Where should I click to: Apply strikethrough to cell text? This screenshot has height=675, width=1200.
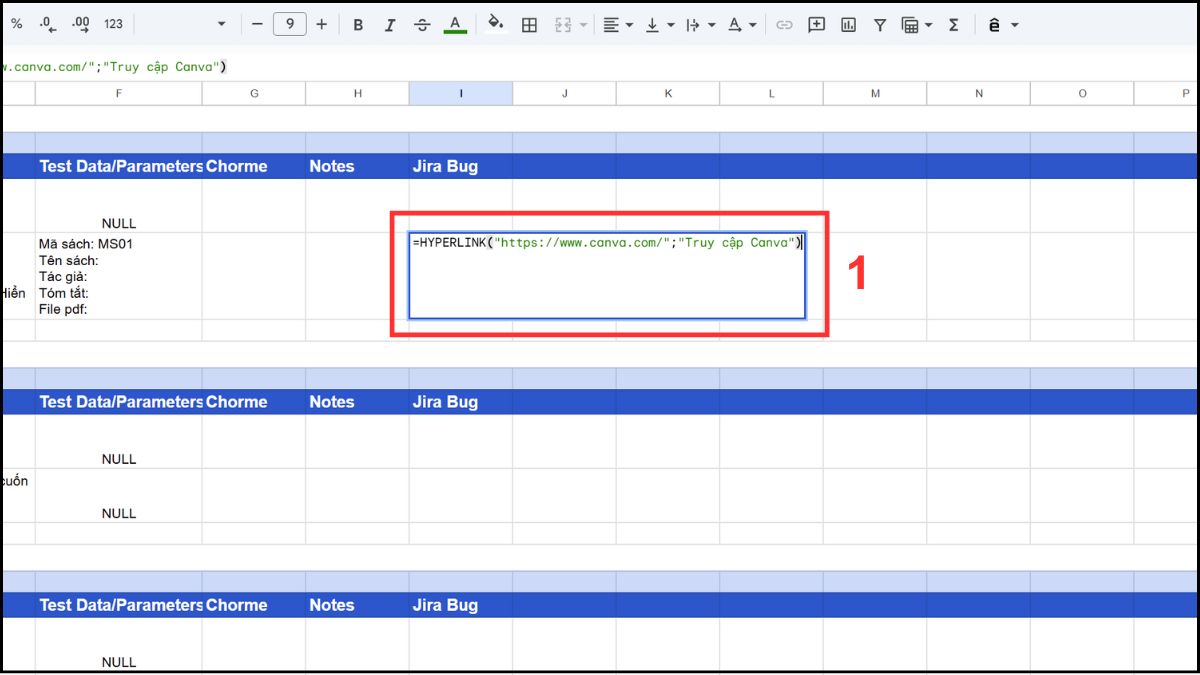point(422,24)
